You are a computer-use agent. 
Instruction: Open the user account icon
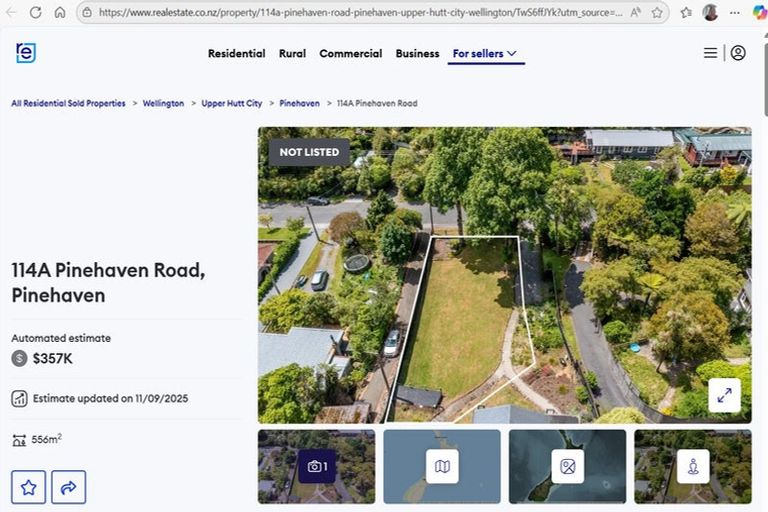pyautogui.click(x=738, y=53)
